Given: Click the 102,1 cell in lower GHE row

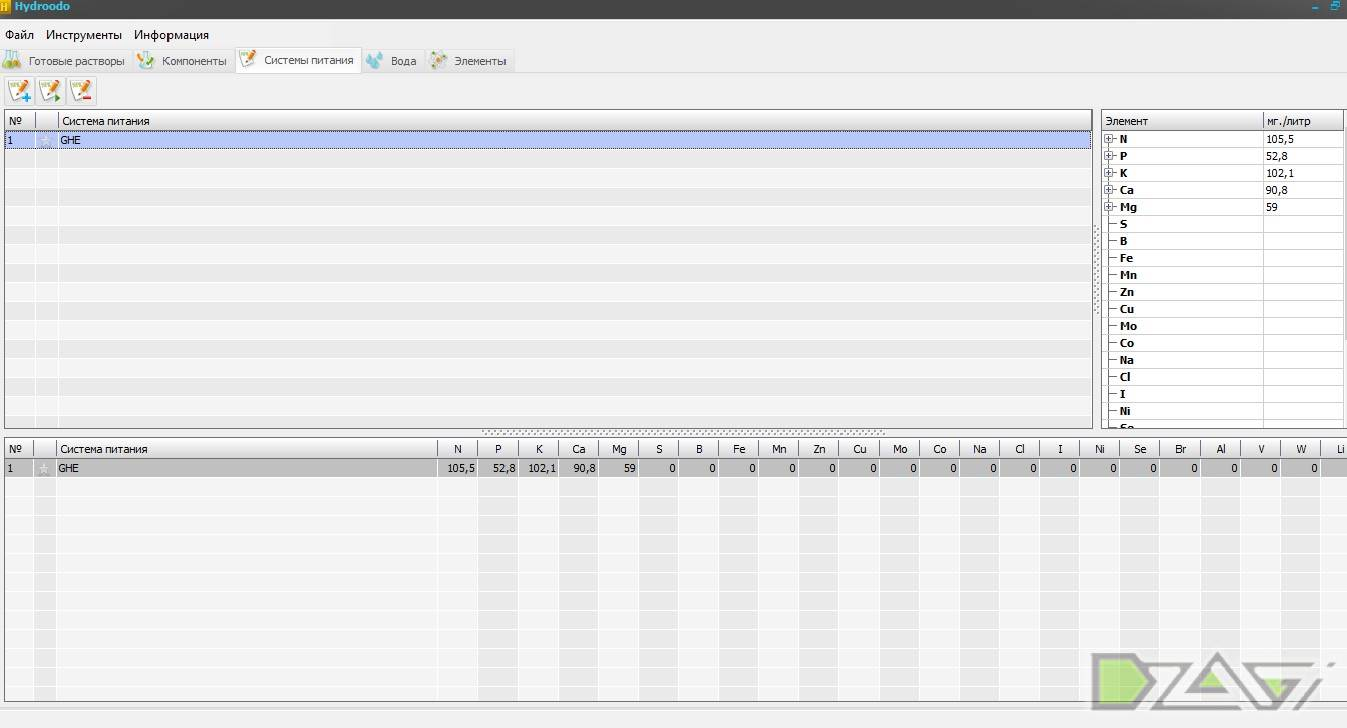Looking at the screenshot, I should [x=539, y=468].
